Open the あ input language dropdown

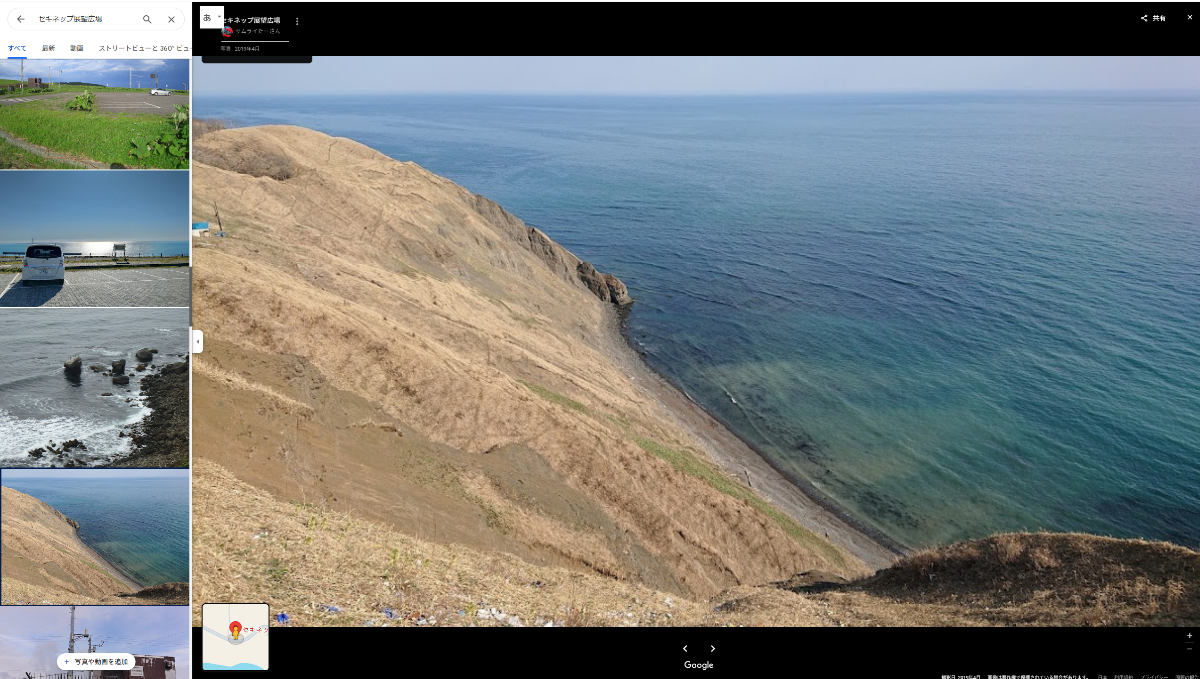(x=212, y=18)
